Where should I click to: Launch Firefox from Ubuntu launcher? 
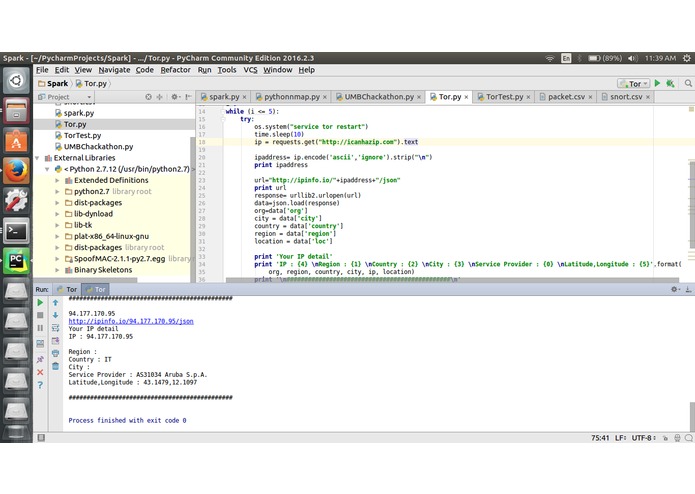click(x=16, y=171)
